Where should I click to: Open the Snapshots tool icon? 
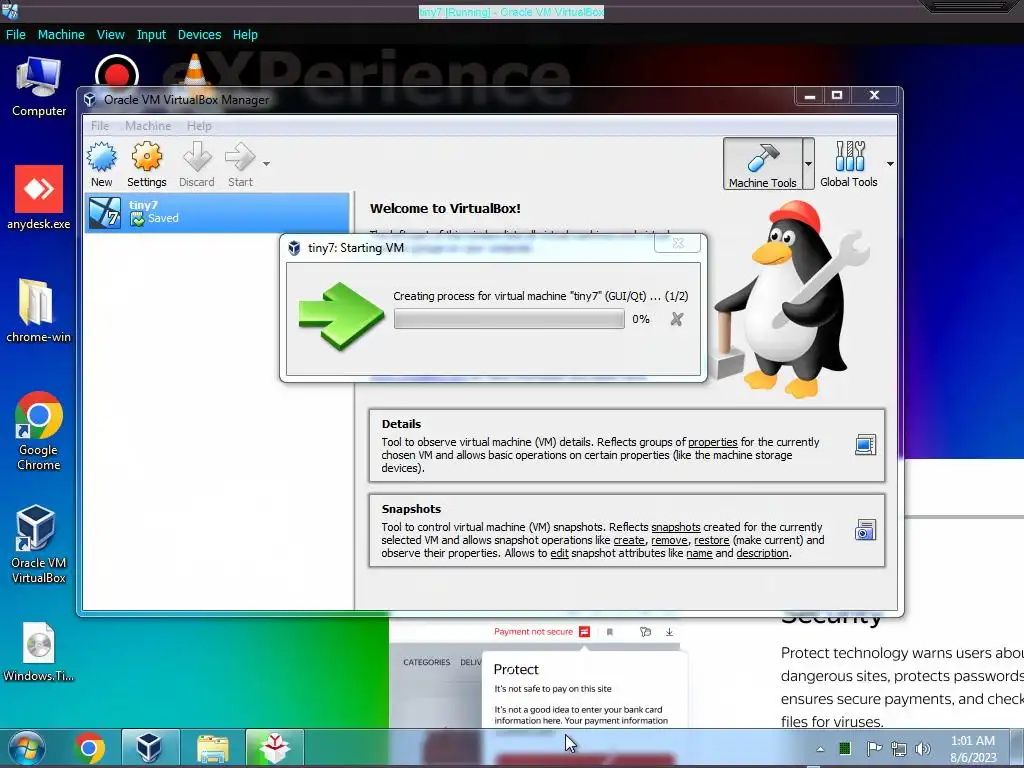tap(865, 530)
